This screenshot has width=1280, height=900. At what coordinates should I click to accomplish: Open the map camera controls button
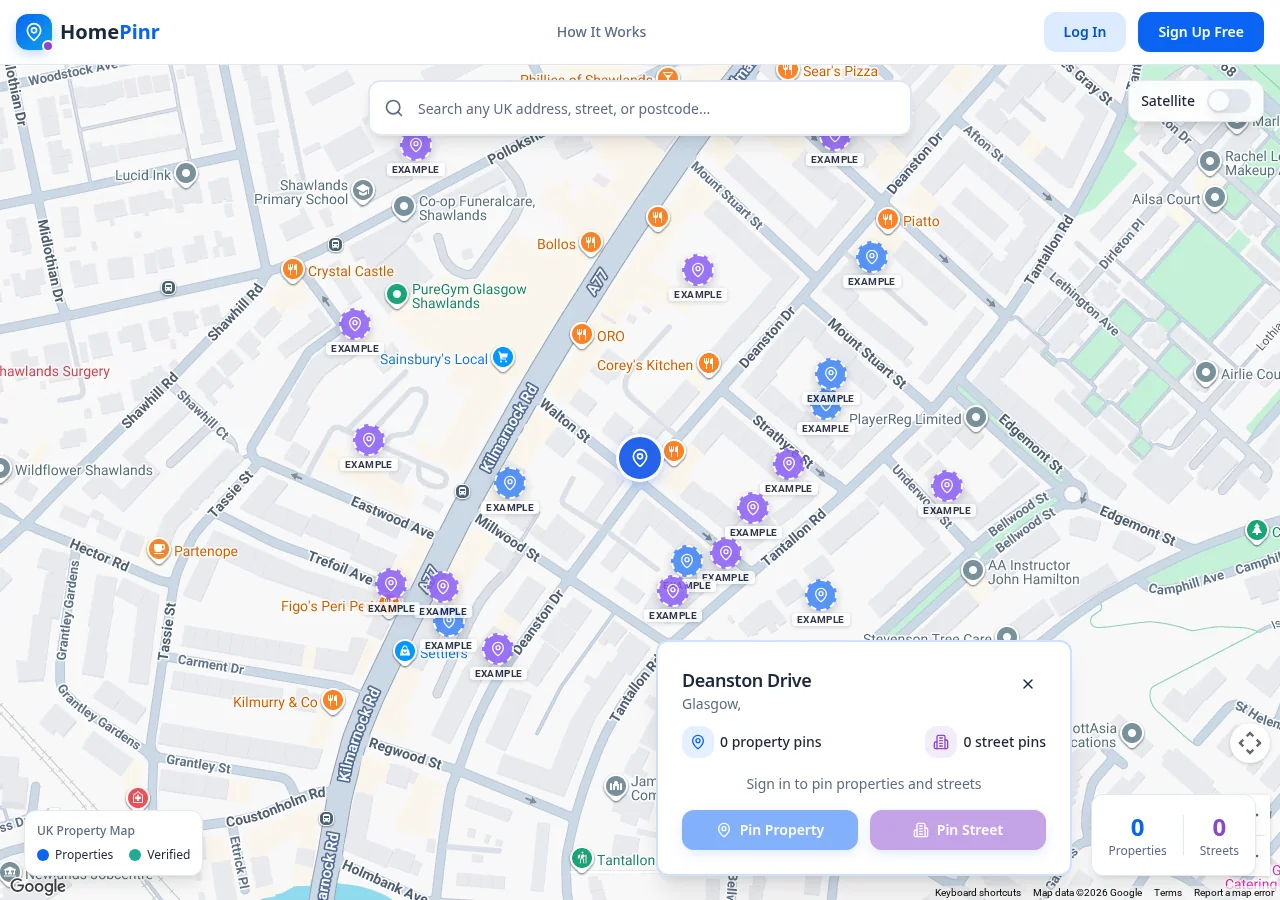tap(1249, 743)
